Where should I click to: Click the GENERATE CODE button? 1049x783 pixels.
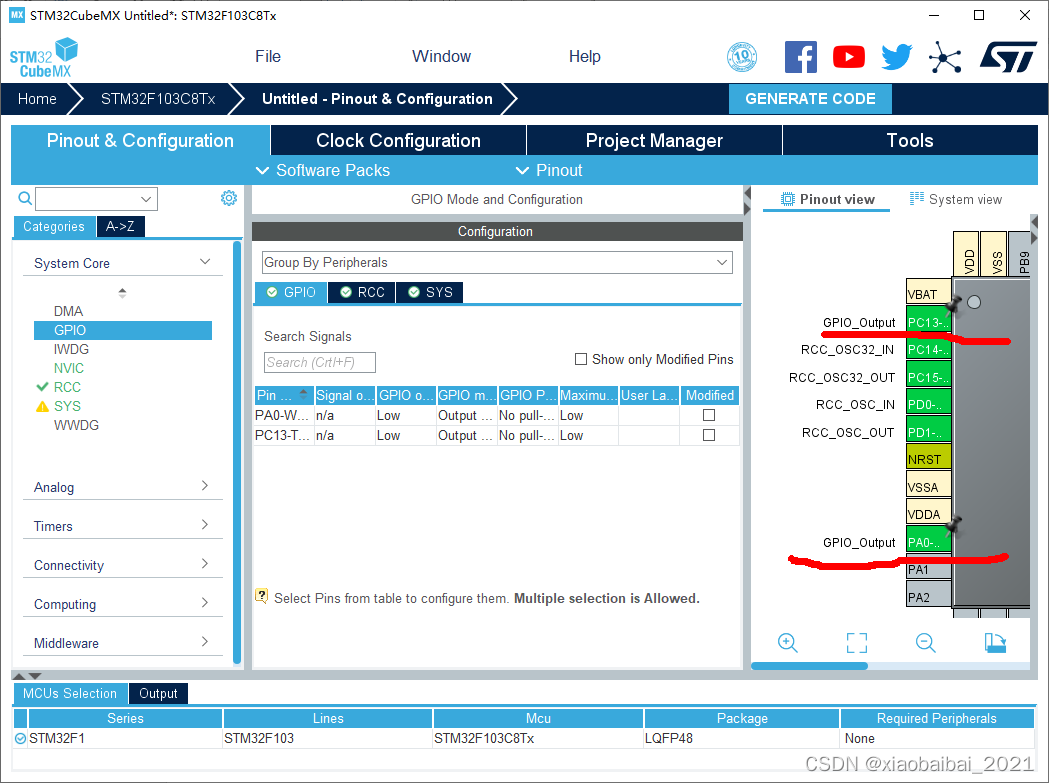pos(810,99)
